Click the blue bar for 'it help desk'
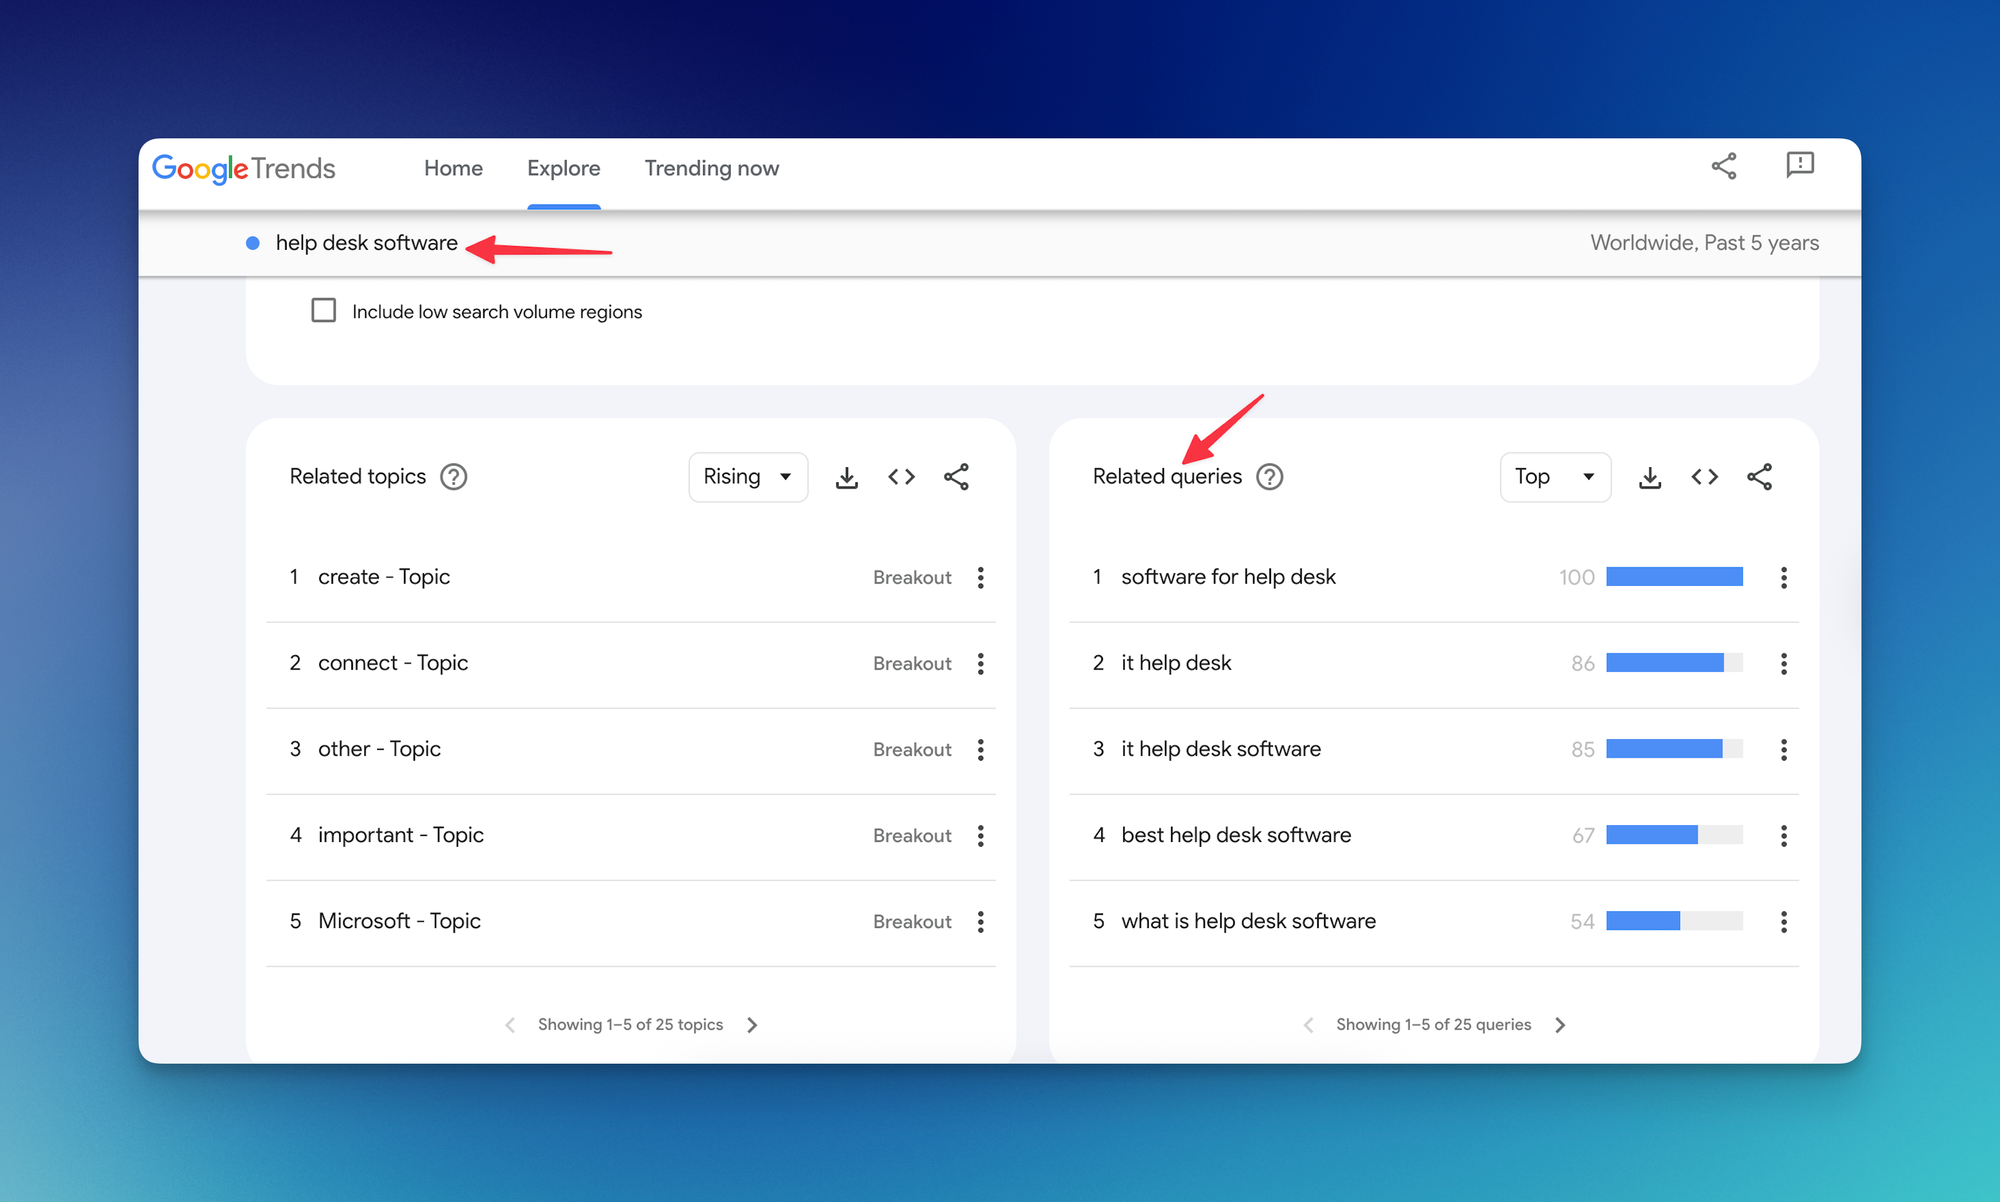Image resolution: width=2000 pixels, height=1202 pixels. tap(1664, 663)
